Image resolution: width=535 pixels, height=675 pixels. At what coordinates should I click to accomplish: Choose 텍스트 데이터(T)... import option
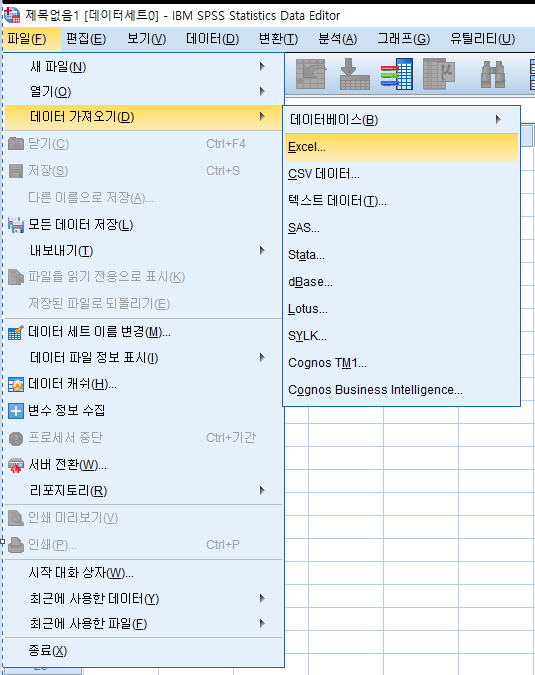click(x=401, y=201)
